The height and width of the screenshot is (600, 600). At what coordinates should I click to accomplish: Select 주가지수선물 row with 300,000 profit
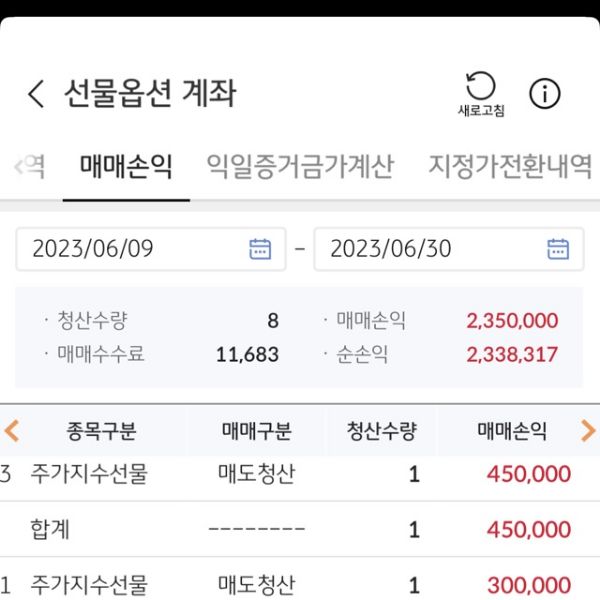click(x=300, y=584)
